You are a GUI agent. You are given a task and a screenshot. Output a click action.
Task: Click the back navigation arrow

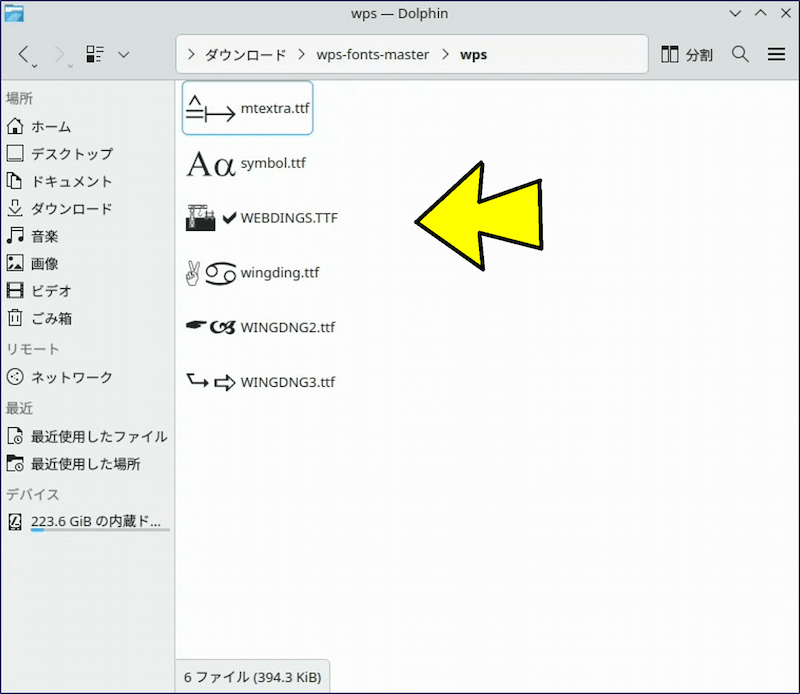(27, 54)
